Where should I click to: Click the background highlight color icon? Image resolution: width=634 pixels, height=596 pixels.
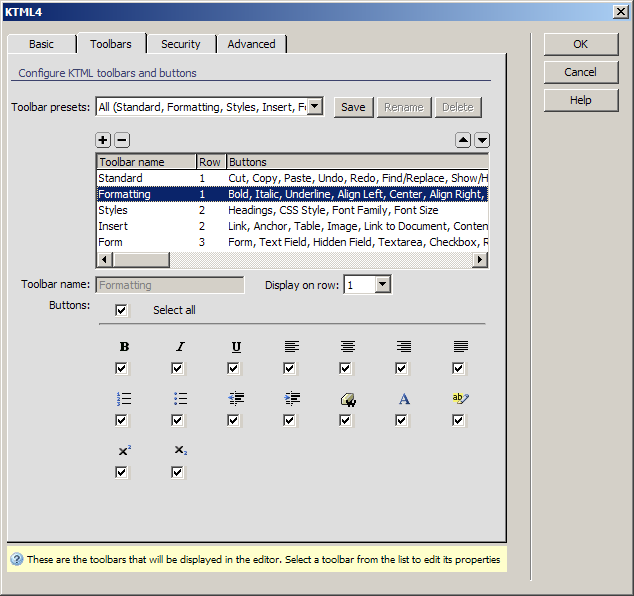461,398
